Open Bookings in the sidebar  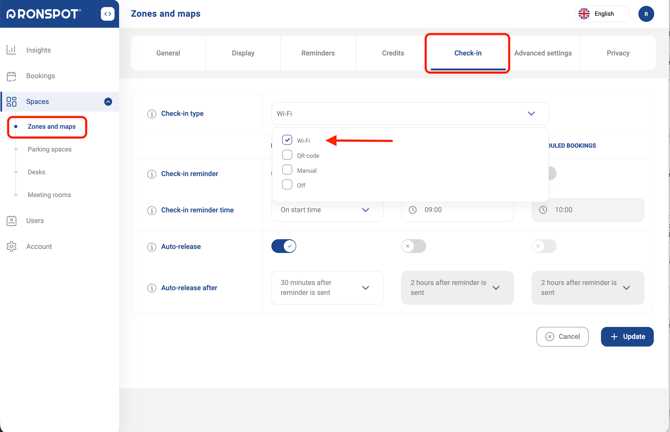click(40, 76)
